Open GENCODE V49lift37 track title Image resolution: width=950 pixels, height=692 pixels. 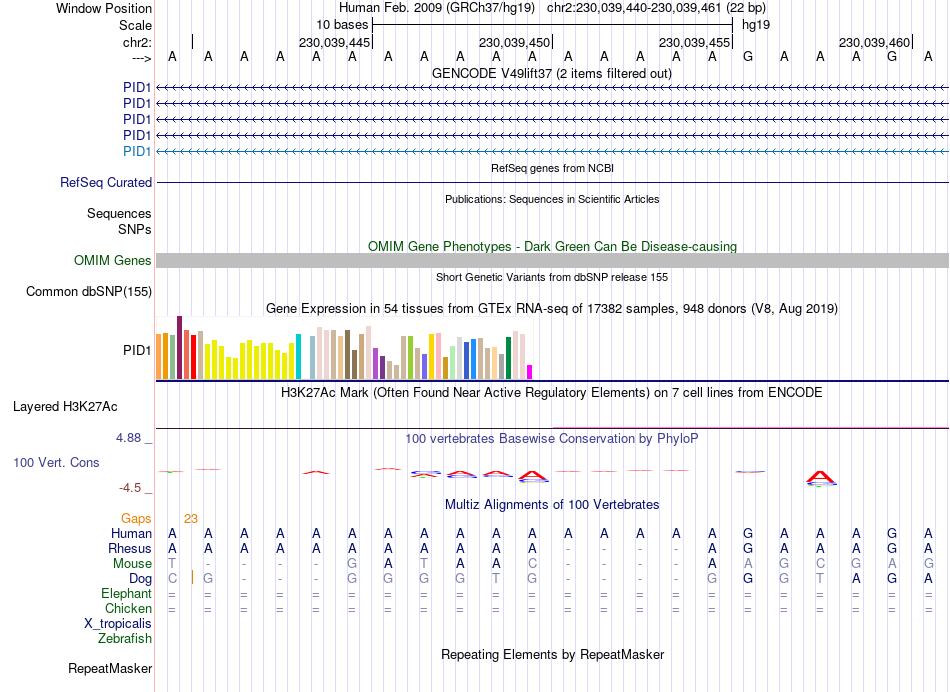pos(551,73)
